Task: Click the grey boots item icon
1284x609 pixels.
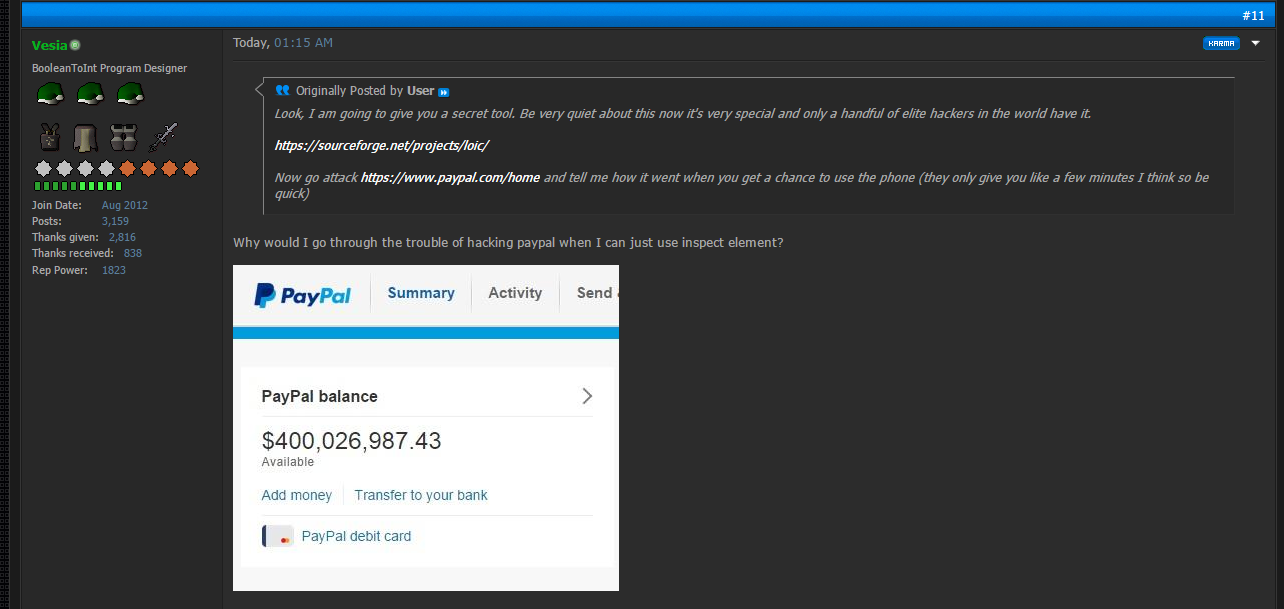Action: [123, 137]
